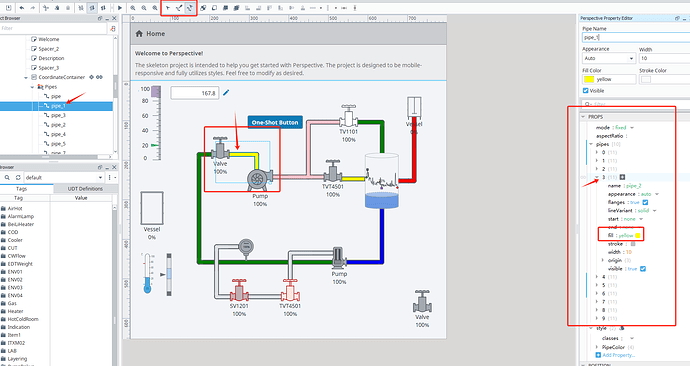Click the yellow Fill Color swatch
Viewport: 690px width, 366px height.
pos(589,79)
